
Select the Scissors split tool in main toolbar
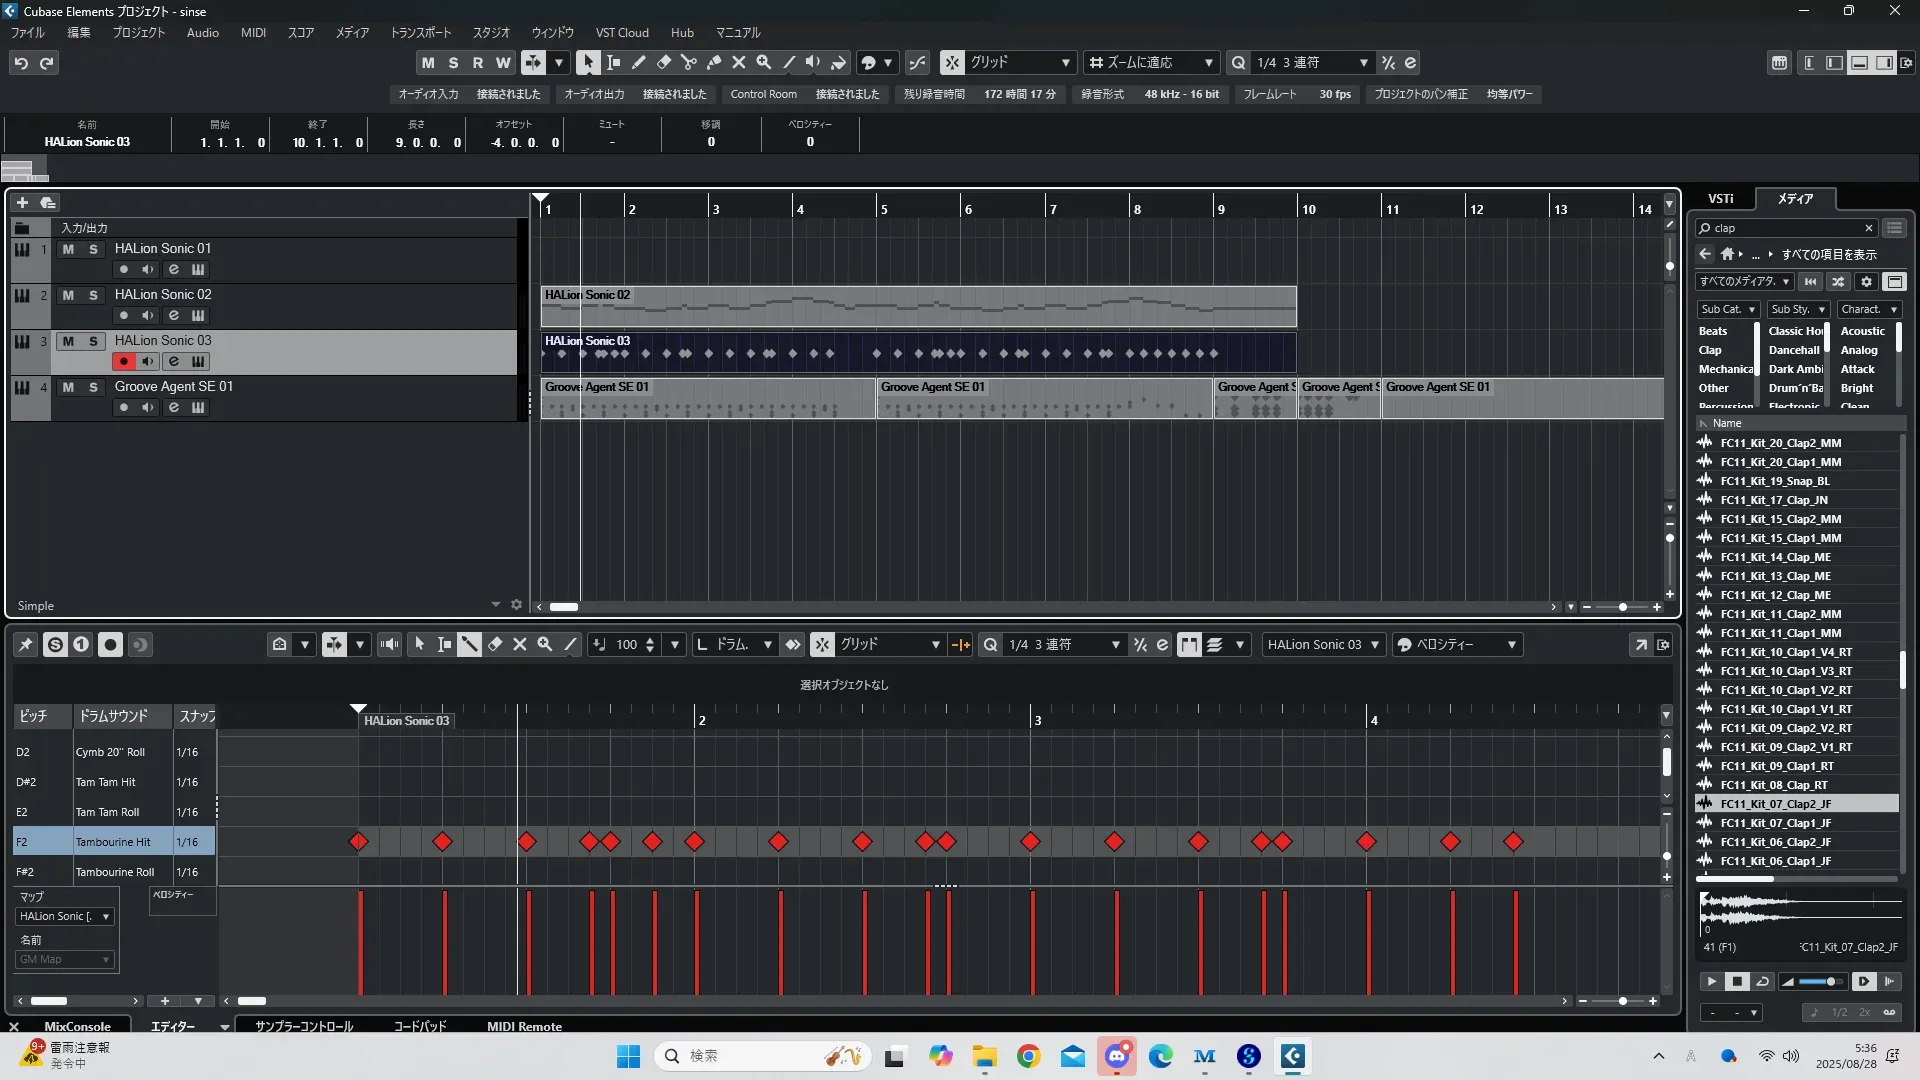point(688,62)
